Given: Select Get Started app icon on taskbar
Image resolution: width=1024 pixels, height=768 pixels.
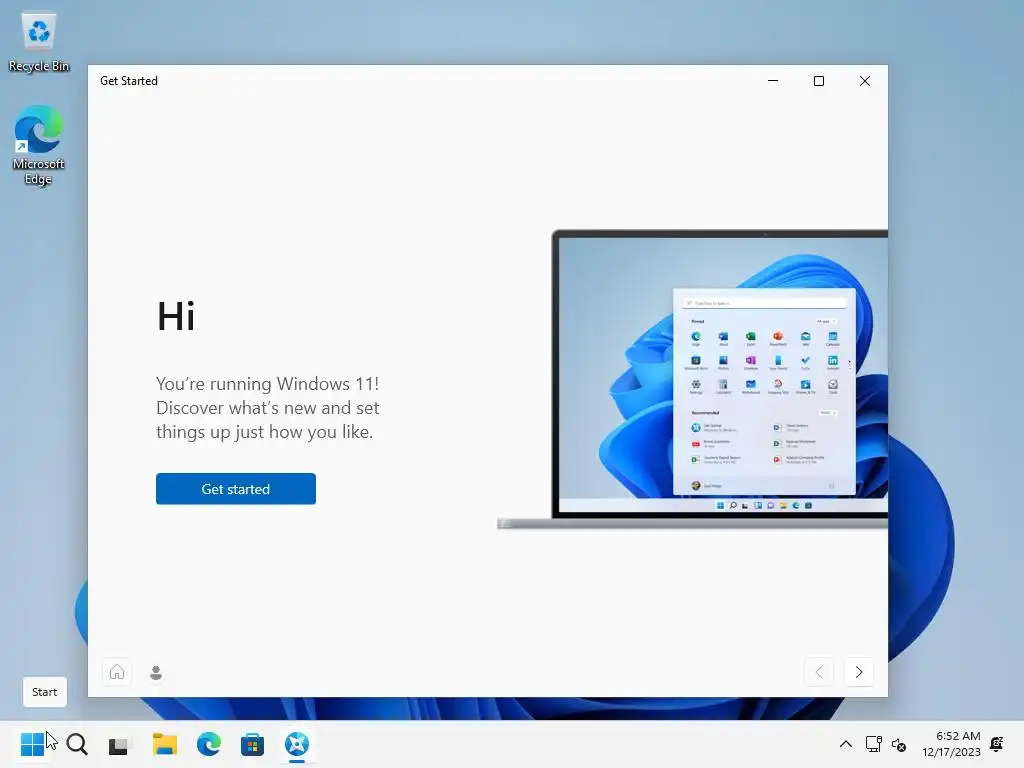Looking at the screenshot, I should (296, 743).
